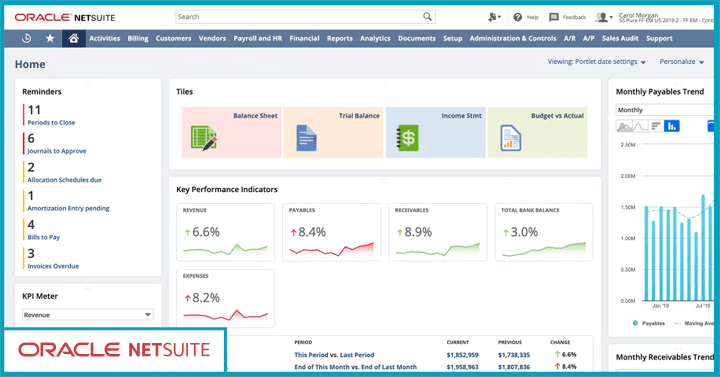Click the $1,958,963 current value
Viewport: 720px width, 377px height.
pyautogui.click(x=462, y=367)
